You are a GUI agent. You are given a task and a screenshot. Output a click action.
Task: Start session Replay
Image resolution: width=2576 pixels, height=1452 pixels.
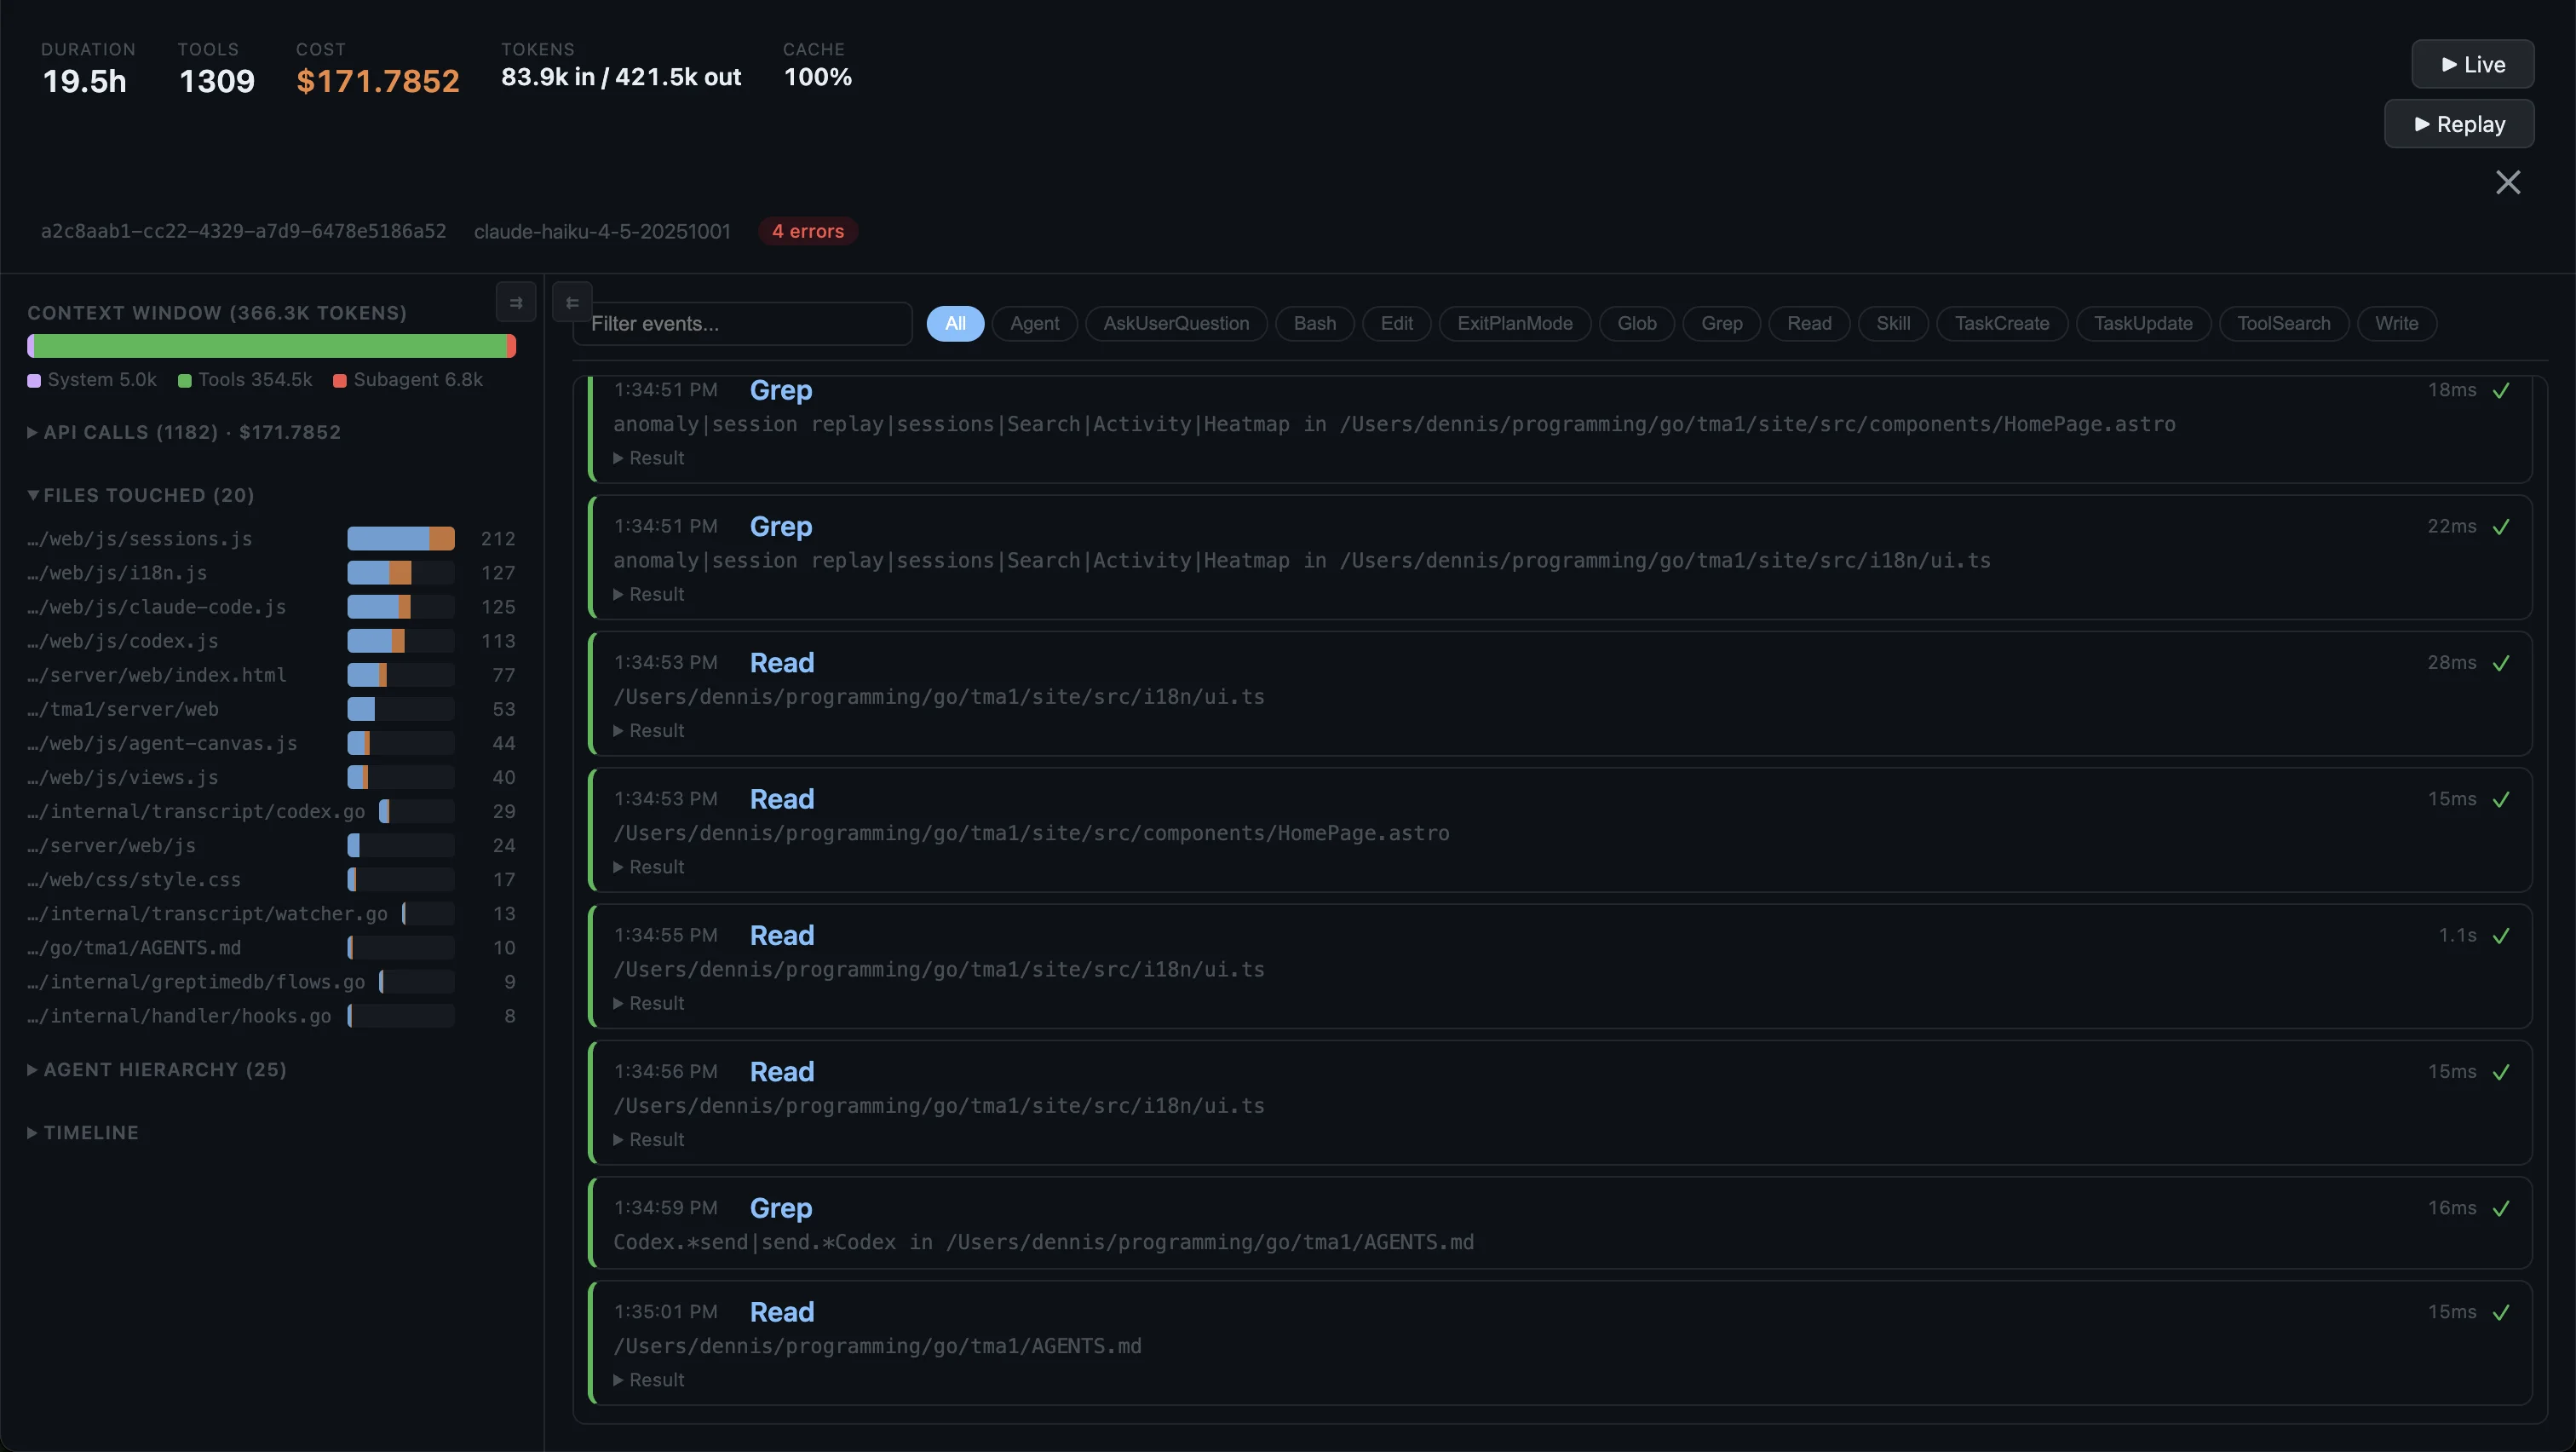coord(2459,124)
